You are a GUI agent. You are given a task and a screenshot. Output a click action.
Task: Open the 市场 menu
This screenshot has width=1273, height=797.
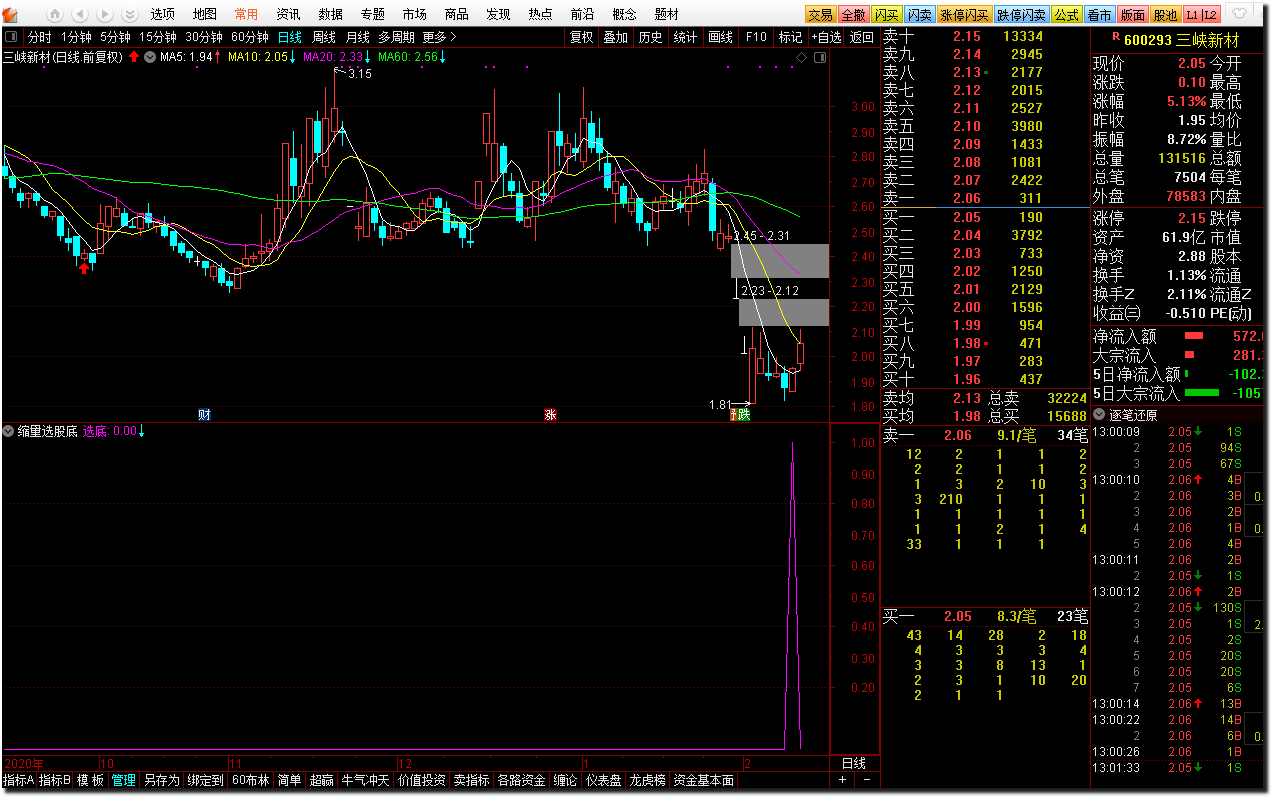pos(414,14)
